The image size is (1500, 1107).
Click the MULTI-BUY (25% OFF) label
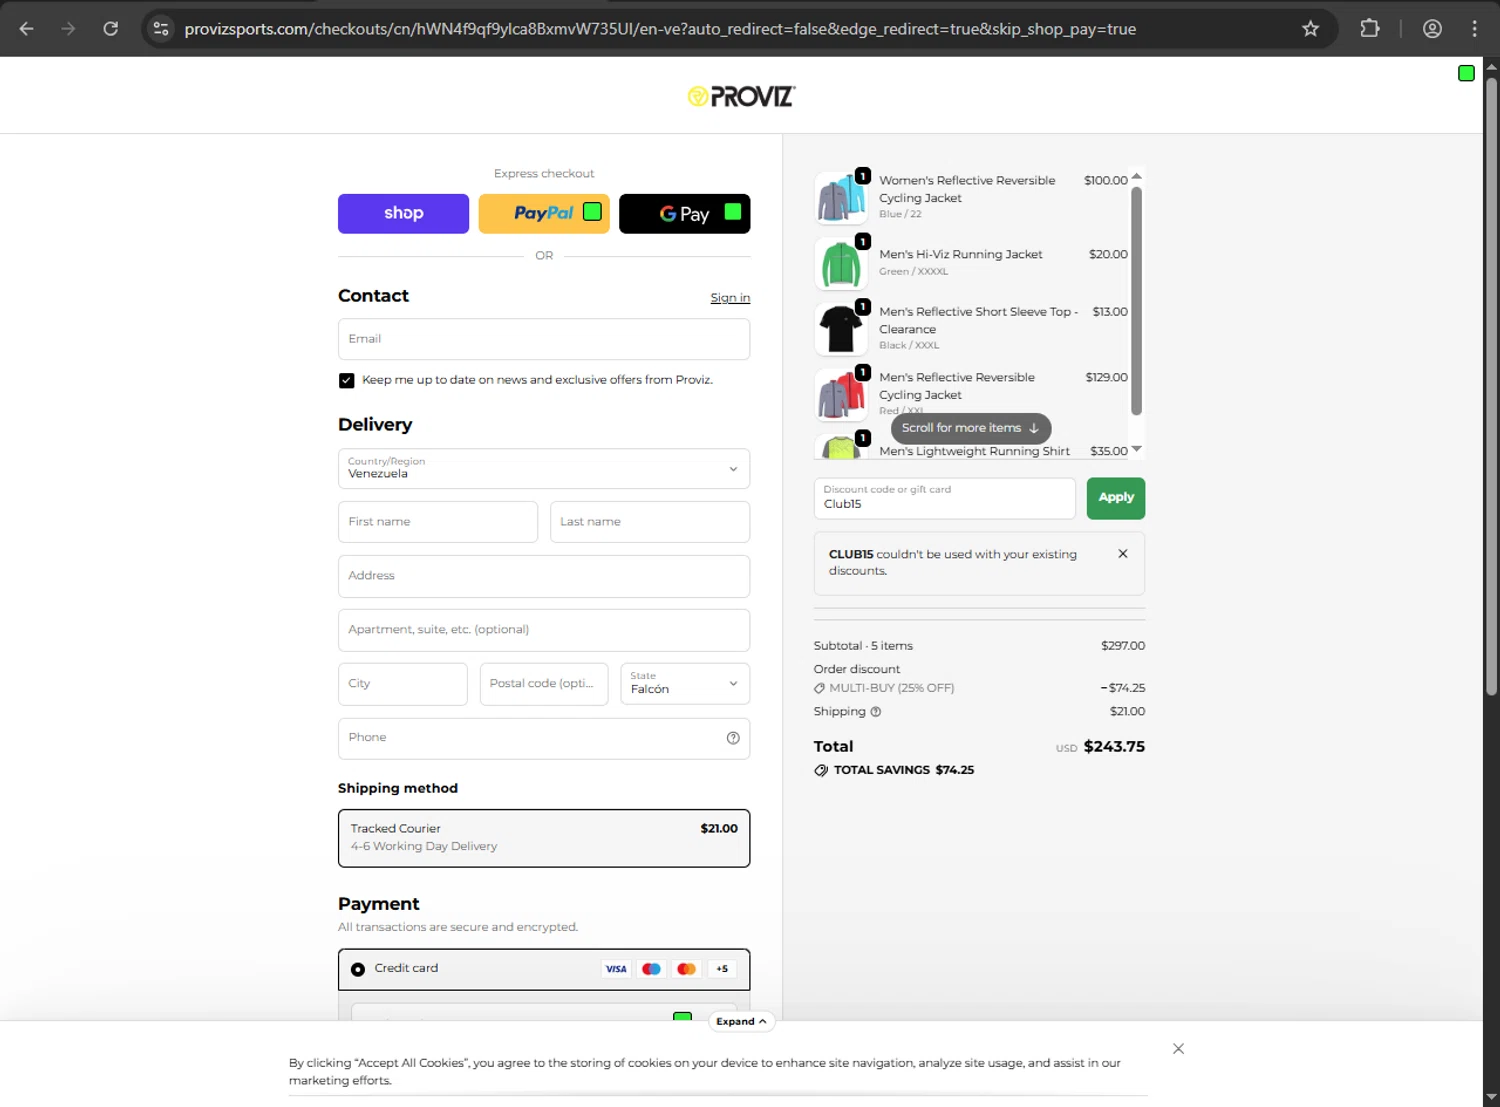(892, 688)
